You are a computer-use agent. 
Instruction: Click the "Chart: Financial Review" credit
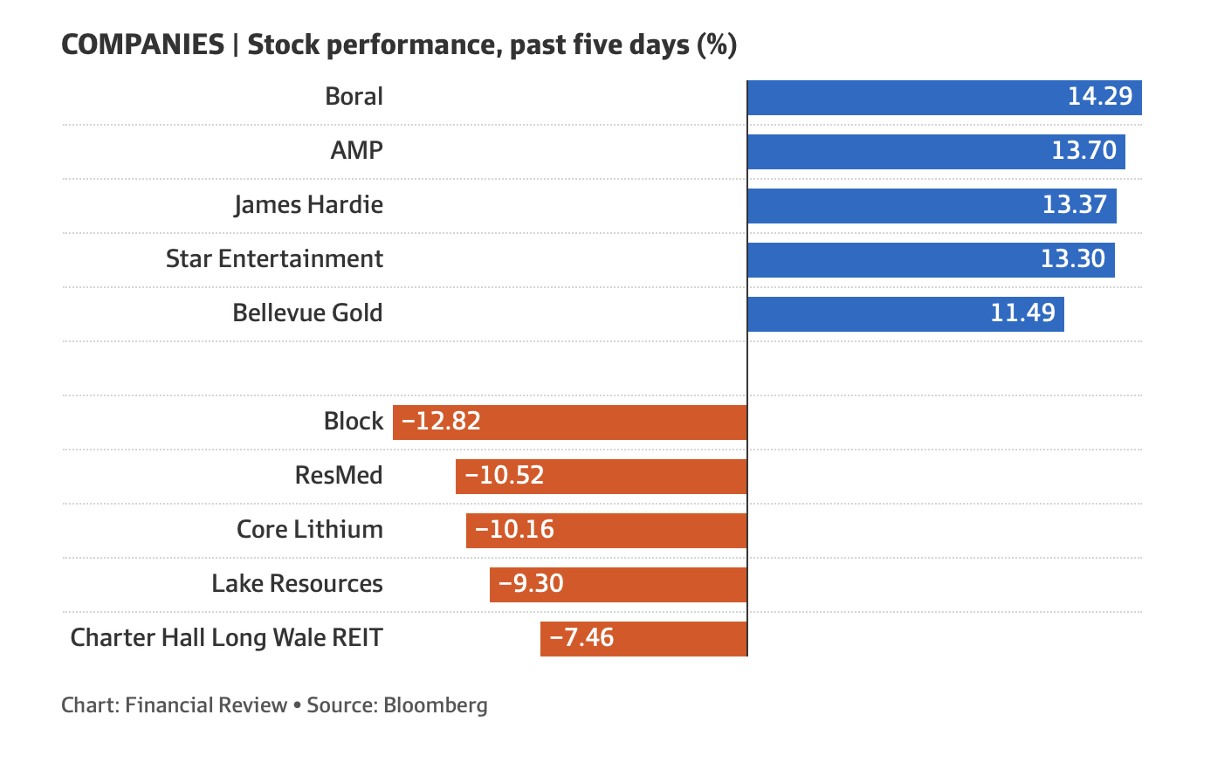pyautogui.click(x=174, y=705)
